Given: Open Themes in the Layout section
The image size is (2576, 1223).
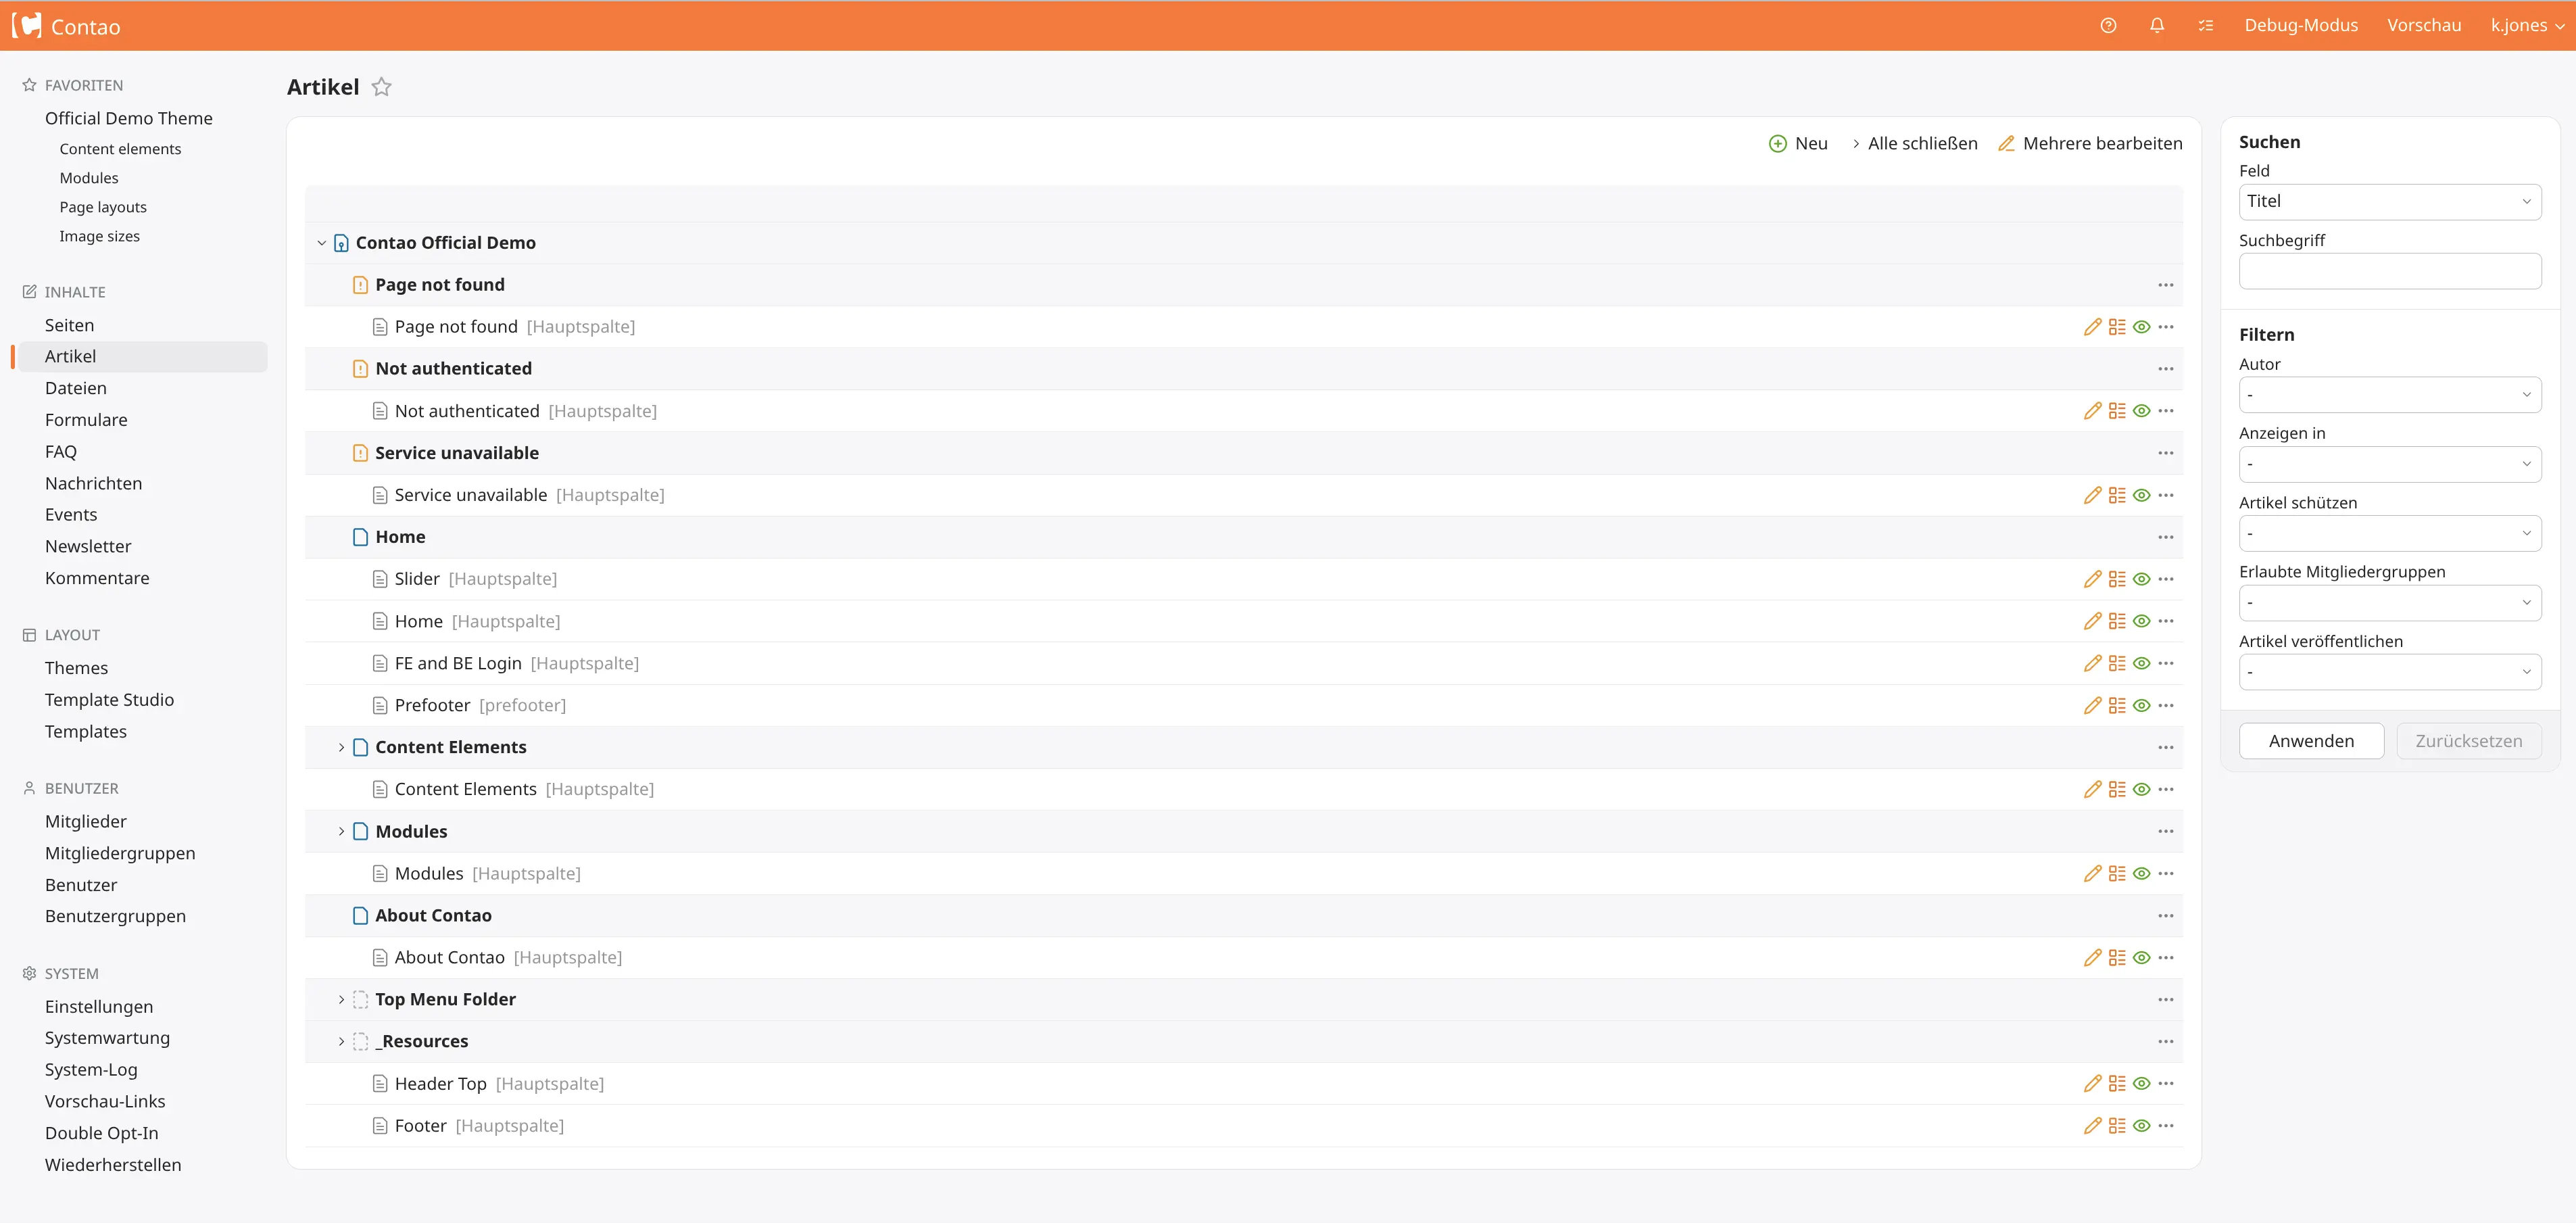Looking at the screenshot, I should (76, 668).
